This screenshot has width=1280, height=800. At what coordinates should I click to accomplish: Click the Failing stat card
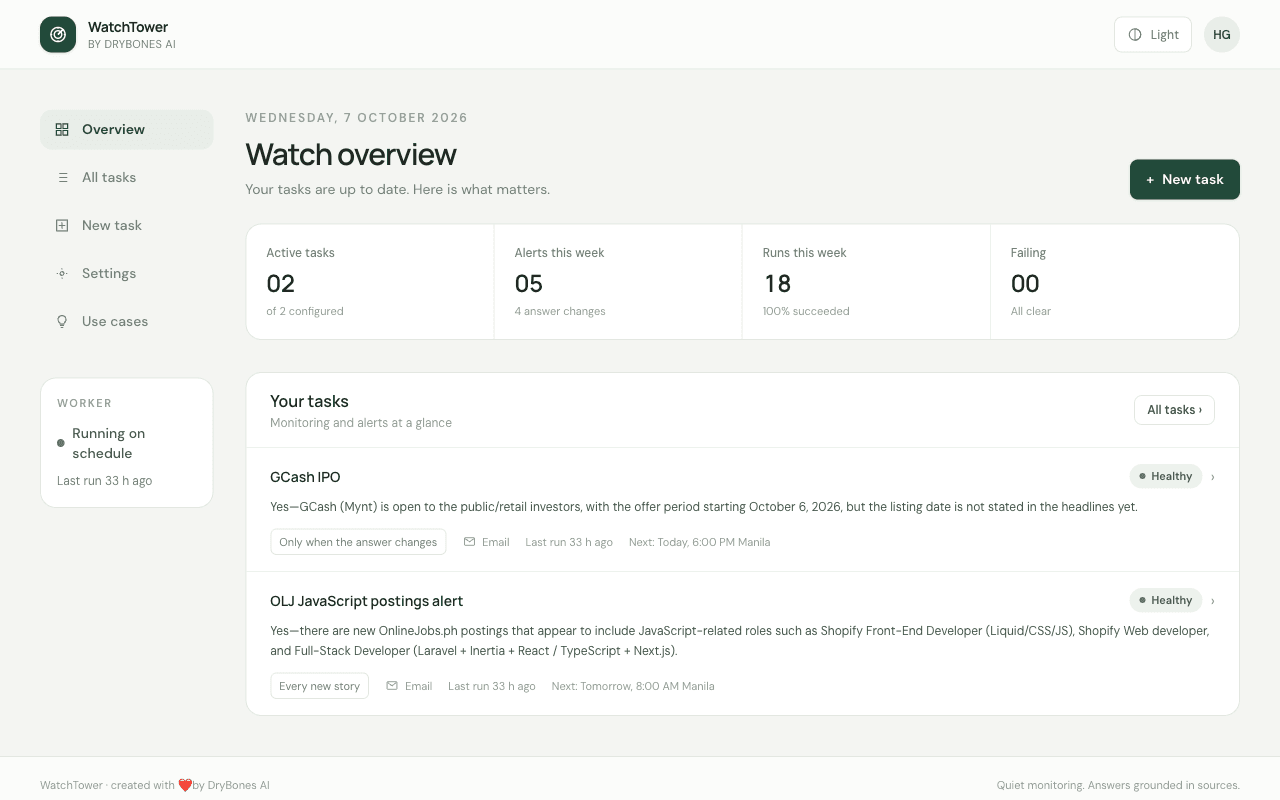click(x=1115, y=282)
